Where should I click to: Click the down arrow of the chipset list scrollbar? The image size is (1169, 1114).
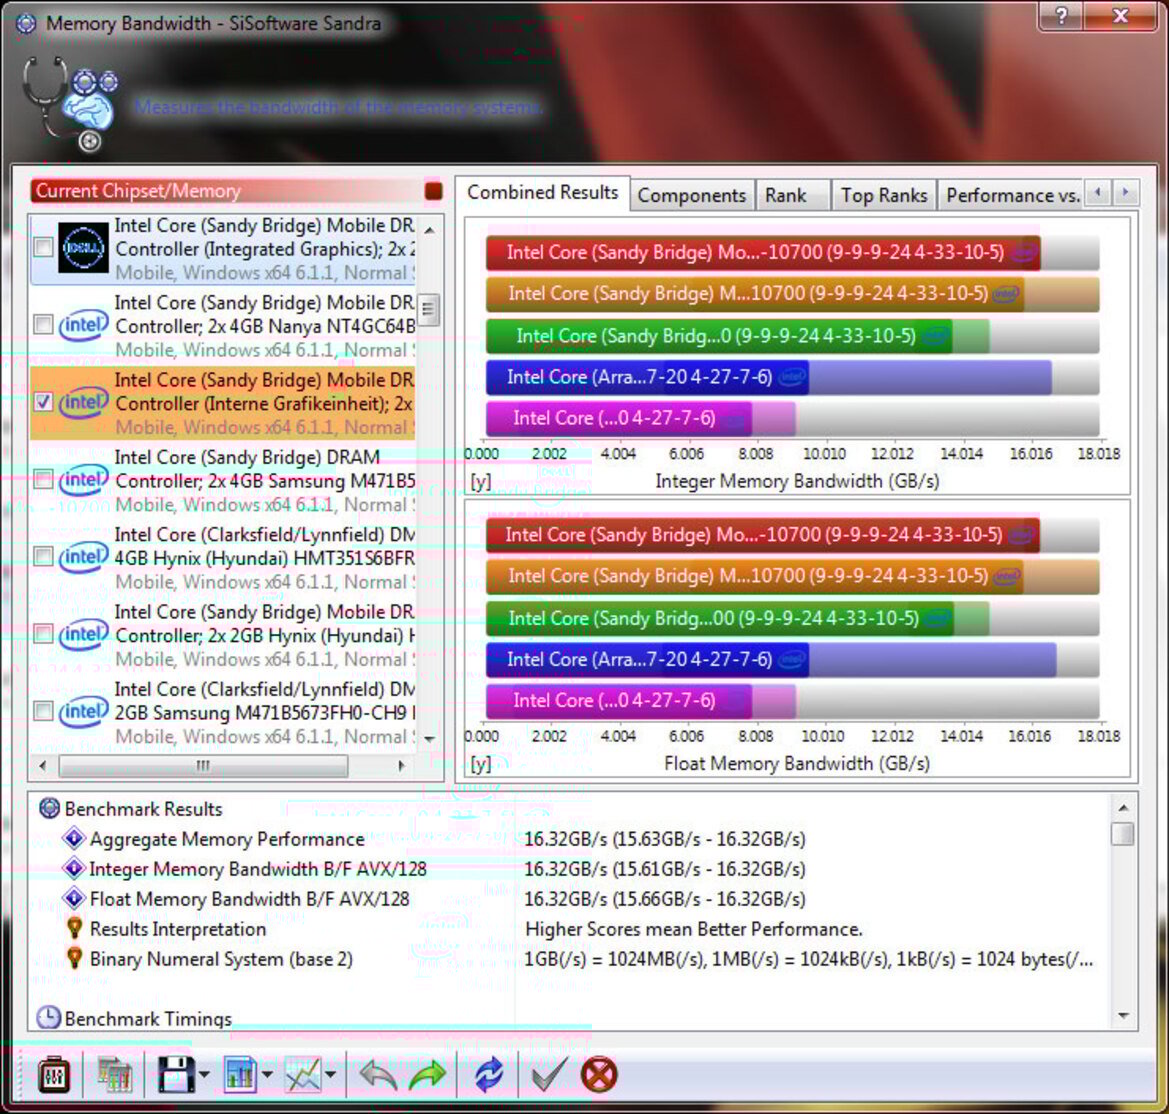(x=429, y=739)
